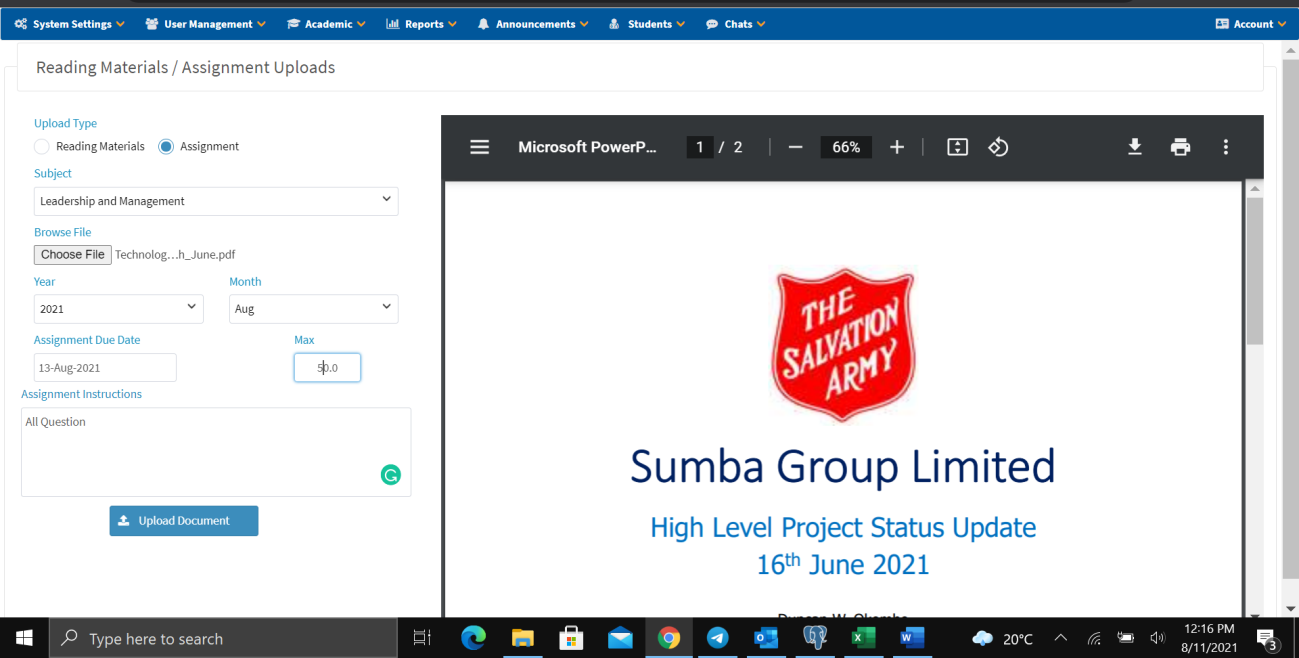This screenshot has height=658, width=1299.
Task: Click the PDF zoom out minus icon
Action: [796, 147]
